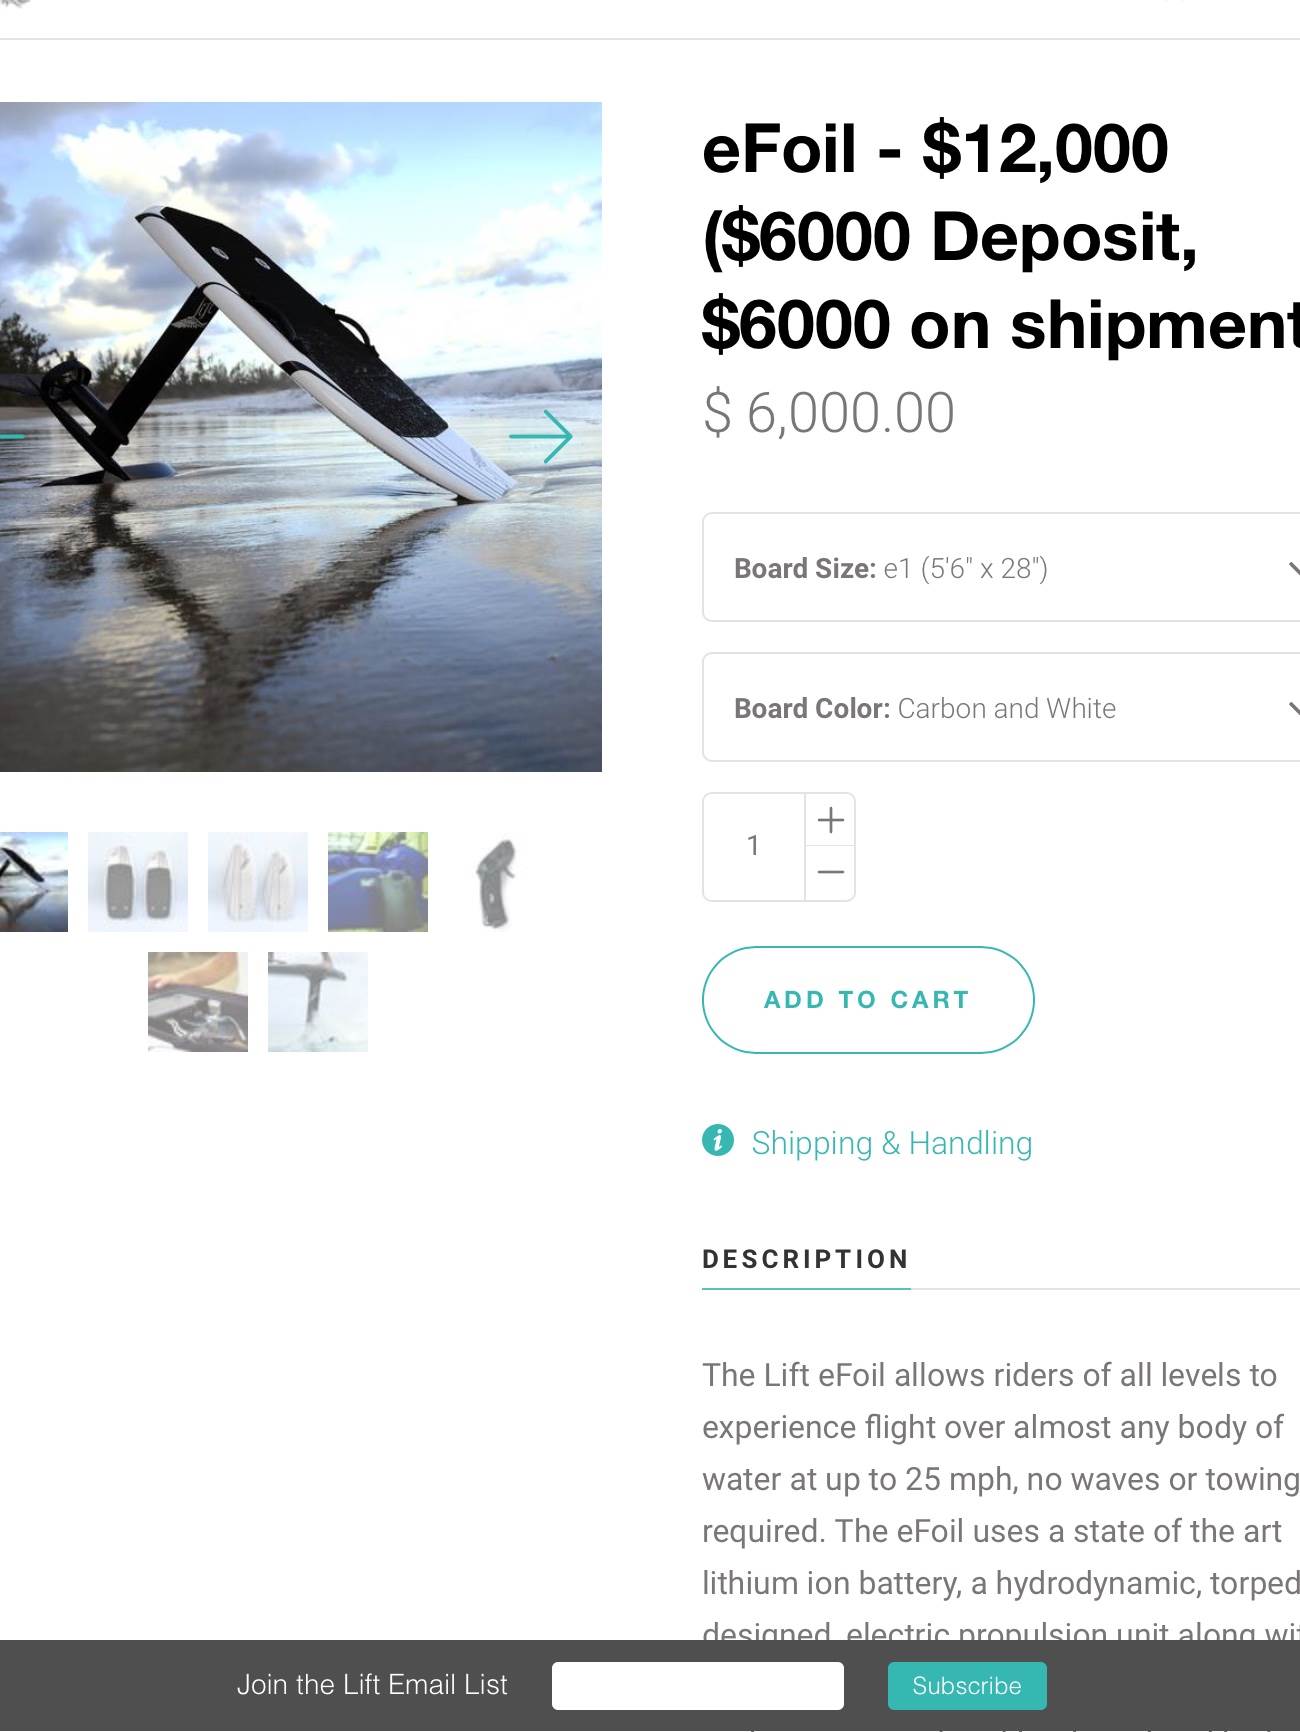The height and width of the screenshot is (1732, 1300).
Task: Select the beach eFoil thumbnail
Action: 33,882
